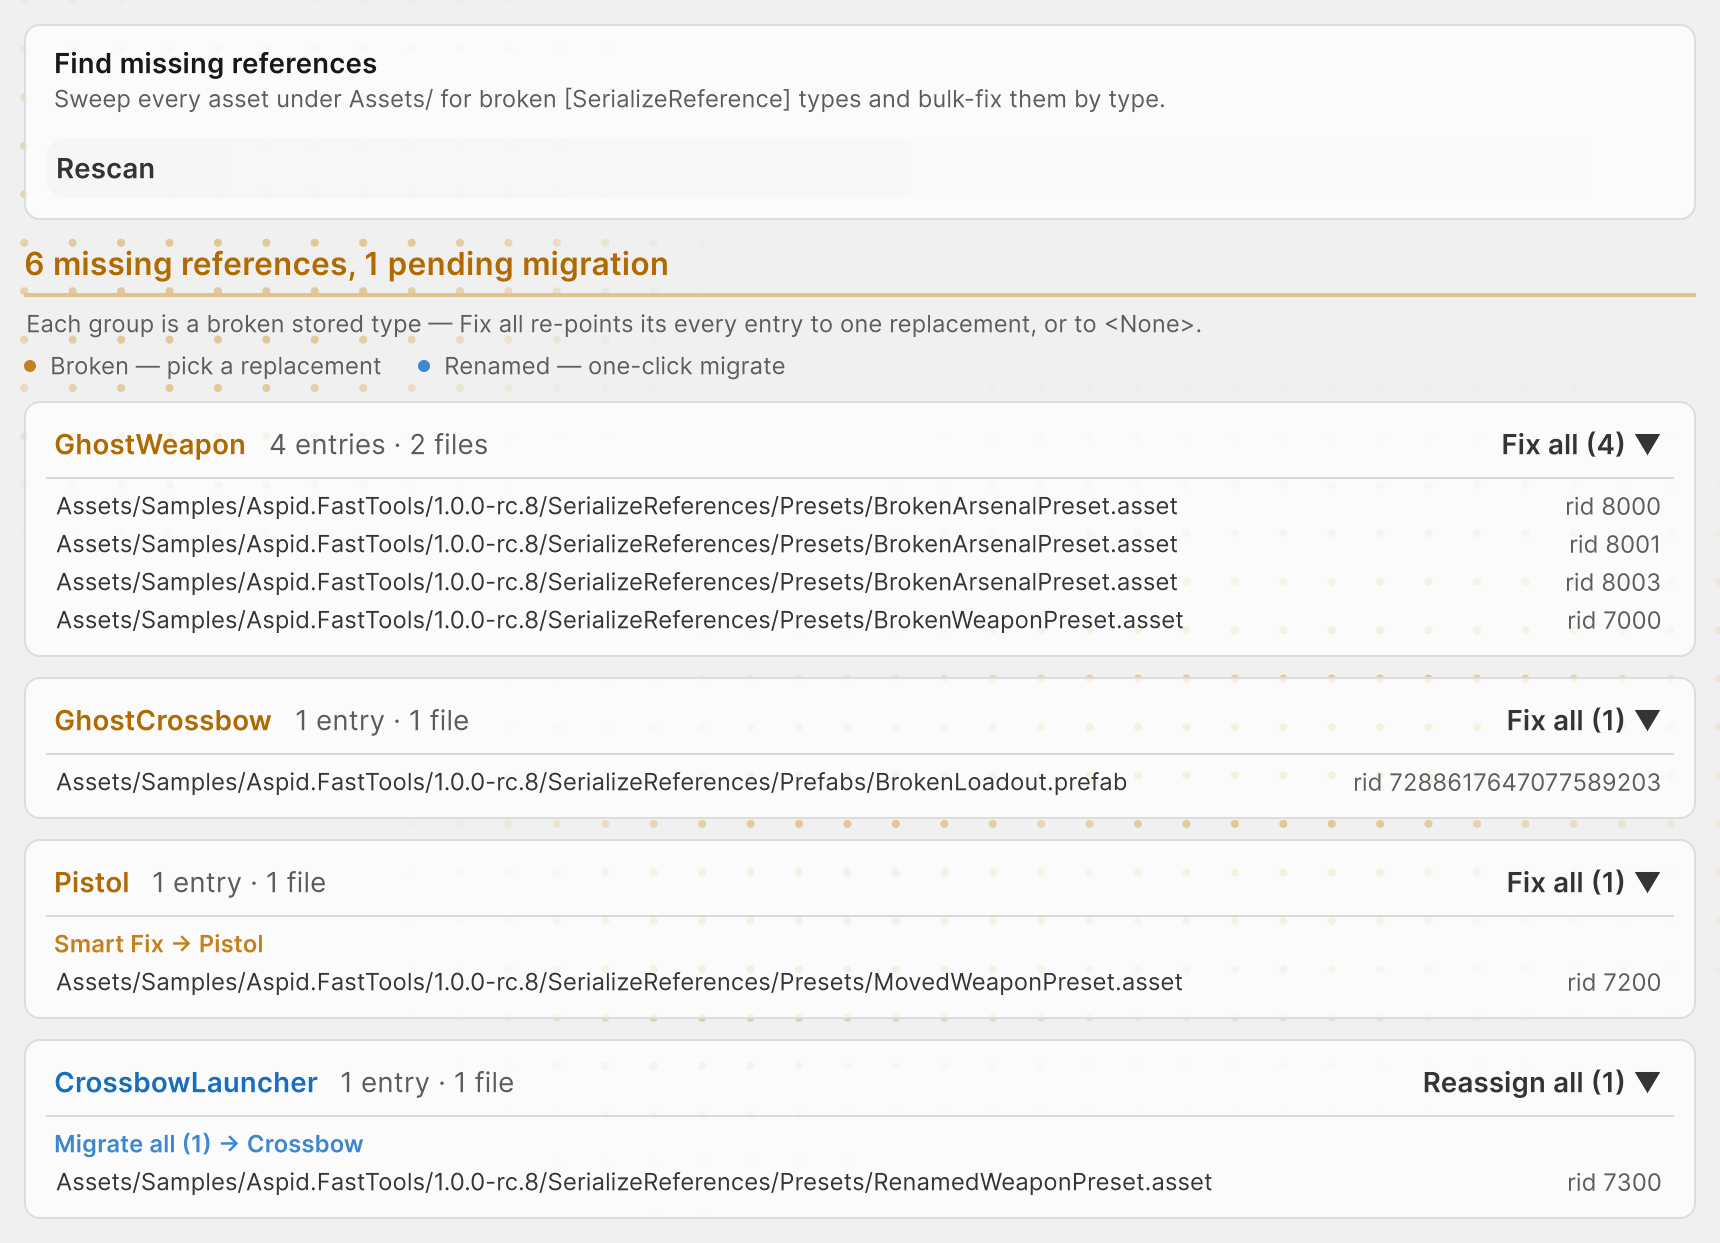Click Migrate all (1) → Crossbow link
This screenshot has width=1720, height=1243.
click(x=208, y=1144)
